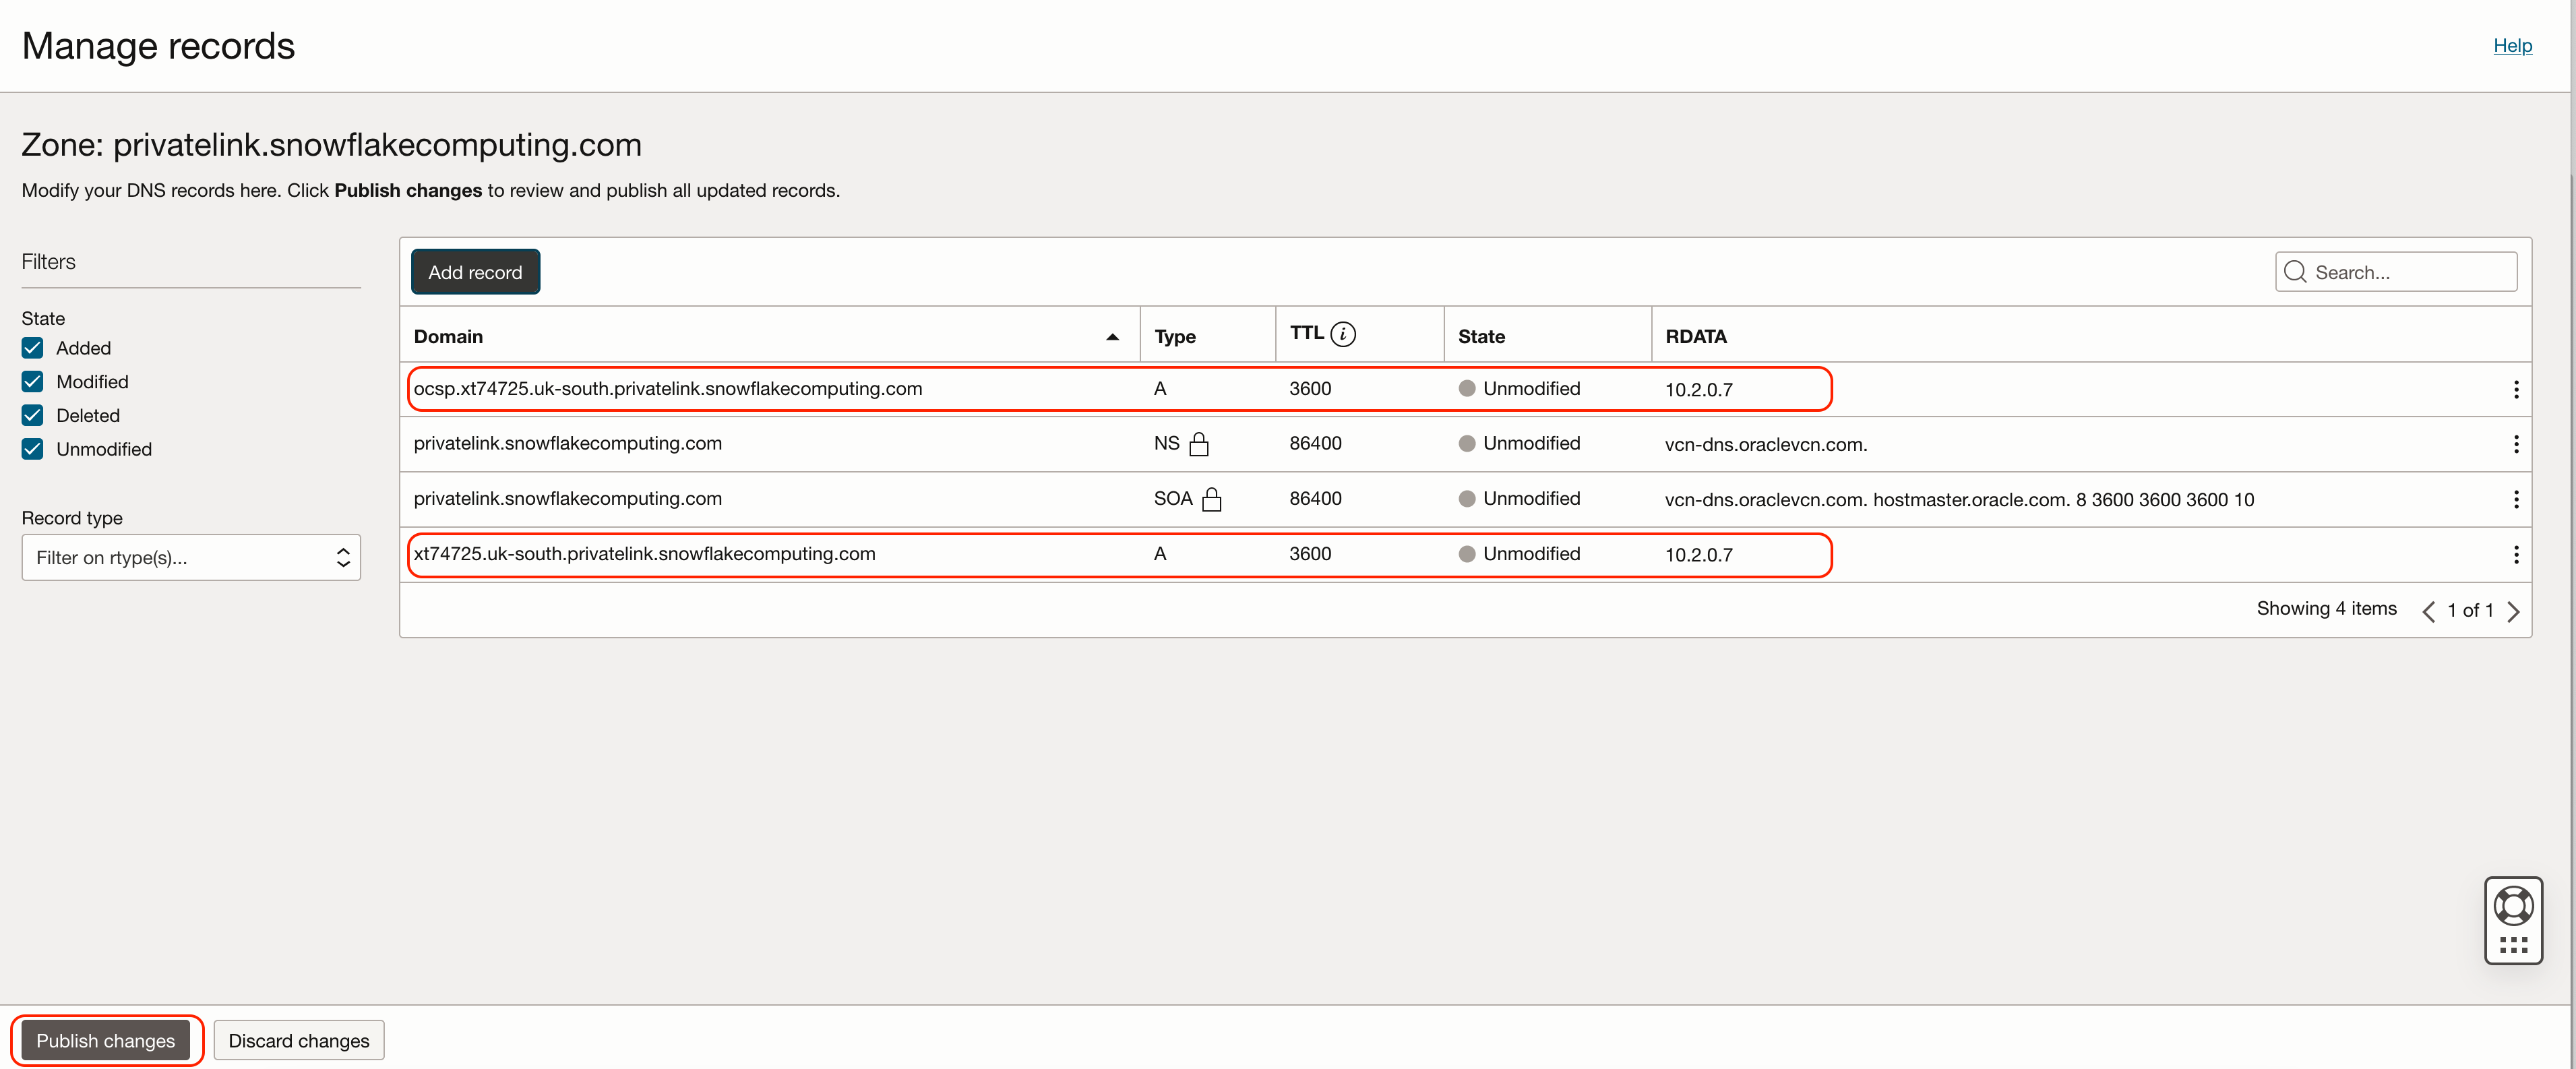Click the TTL info icon
The height and width of the screenshot is (1069, 2576).
[x=1343, y=334]
